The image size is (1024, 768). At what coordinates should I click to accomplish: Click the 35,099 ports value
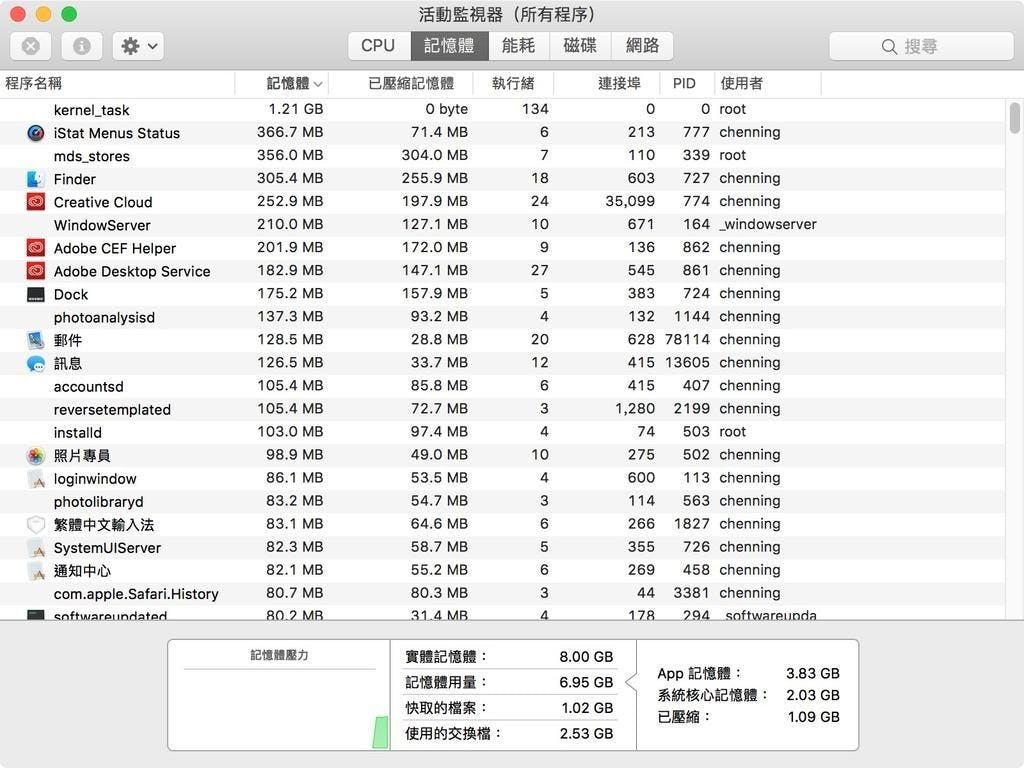[630, 201]
